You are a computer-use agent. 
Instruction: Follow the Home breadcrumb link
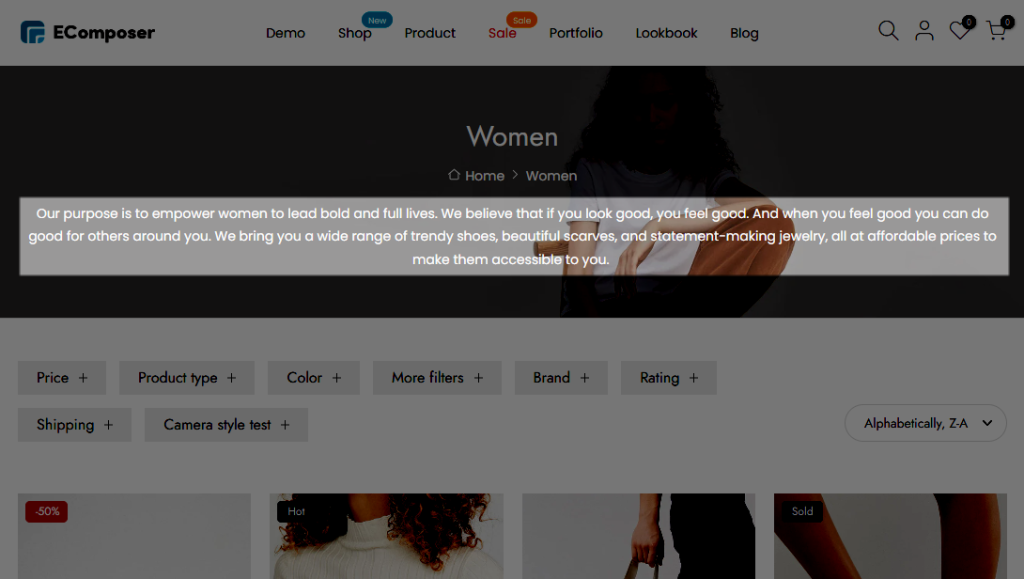tap(485, 176)
